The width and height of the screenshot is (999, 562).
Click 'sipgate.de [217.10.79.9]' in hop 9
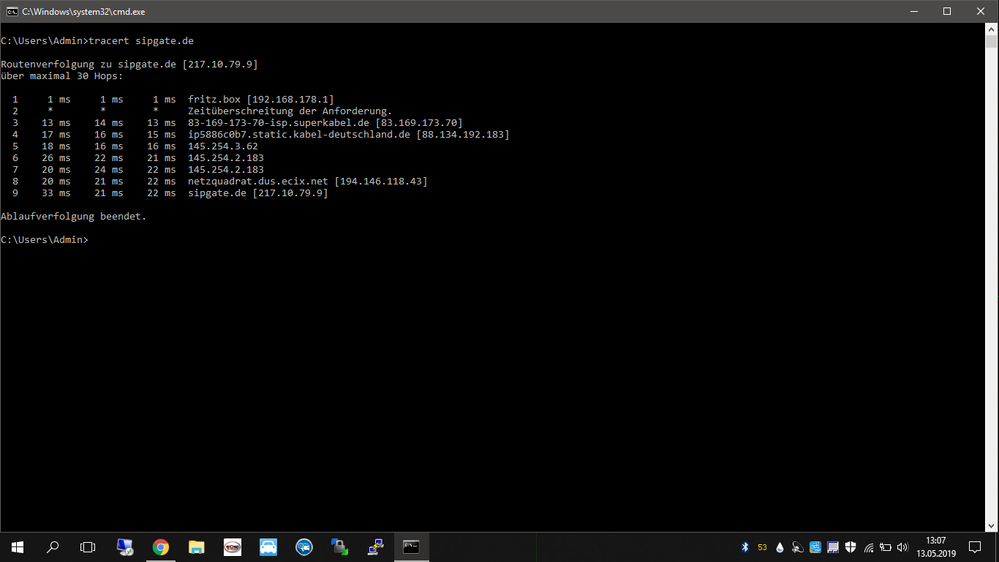point(258,193)
